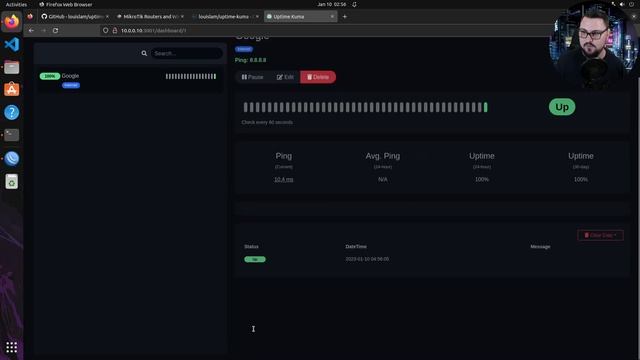
Task: Click the Activities button in the top bar
Action: (16, 4)
